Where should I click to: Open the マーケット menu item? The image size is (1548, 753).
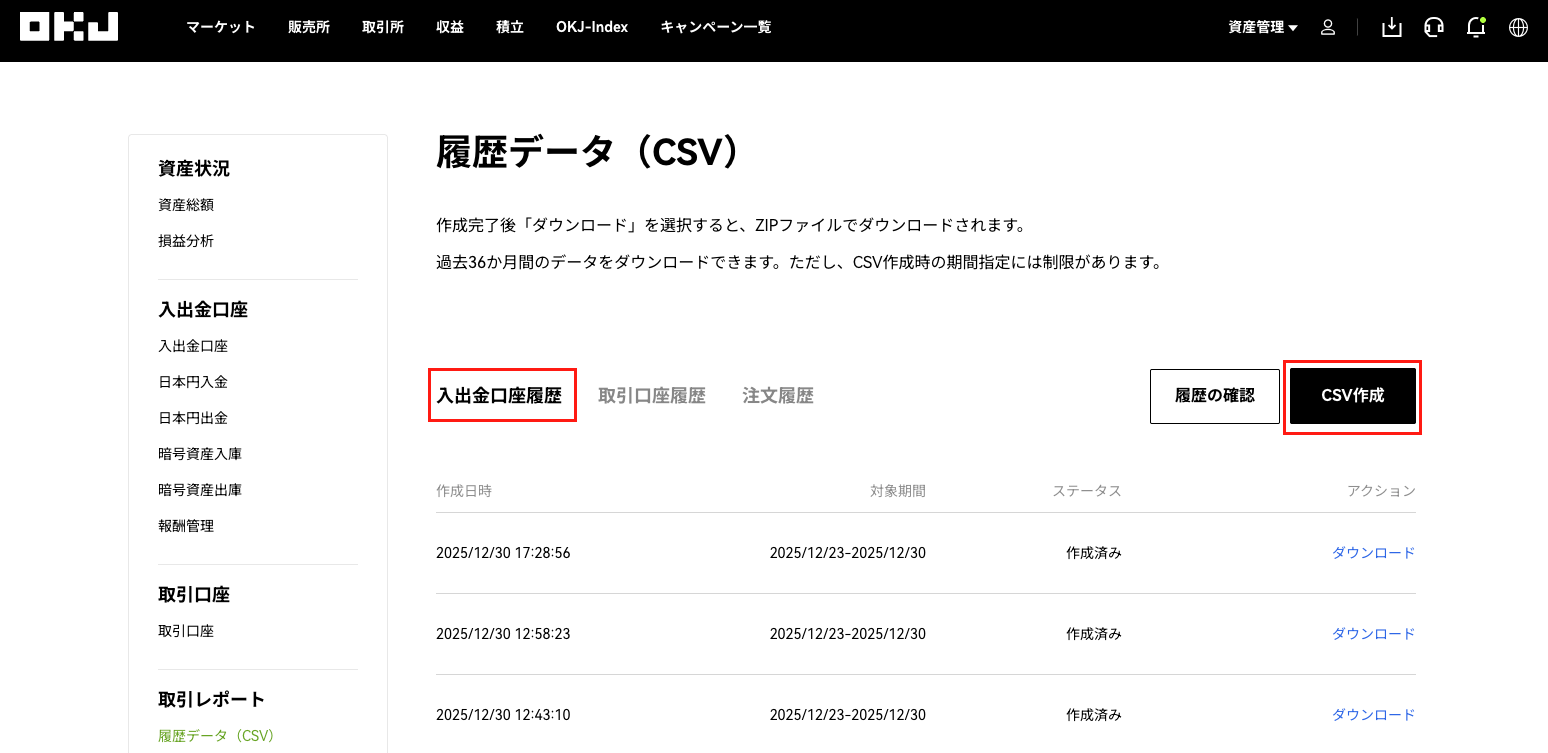(221, 27)
